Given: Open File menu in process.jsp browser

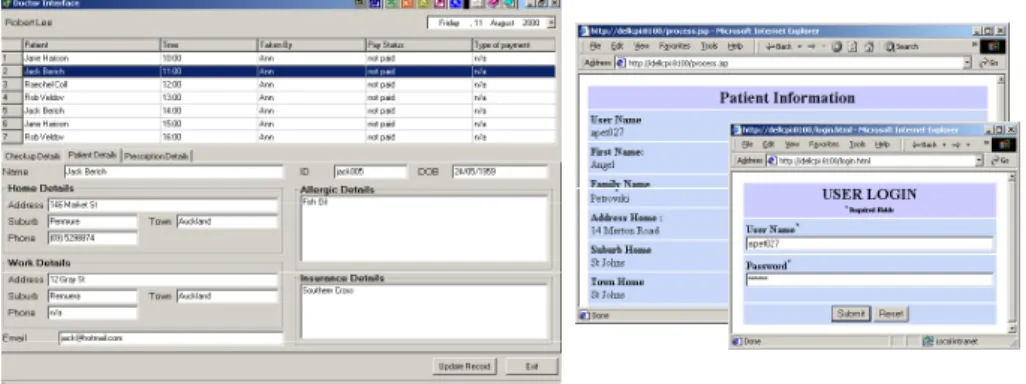Looking at the screenshot, I should (595, 46).
